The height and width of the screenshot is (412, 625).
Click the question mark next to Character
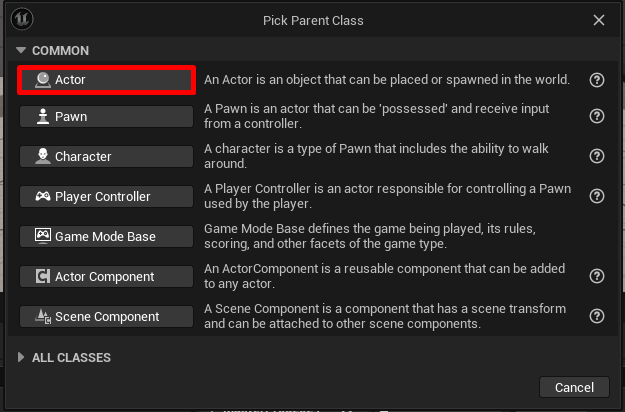click(597, 156)
